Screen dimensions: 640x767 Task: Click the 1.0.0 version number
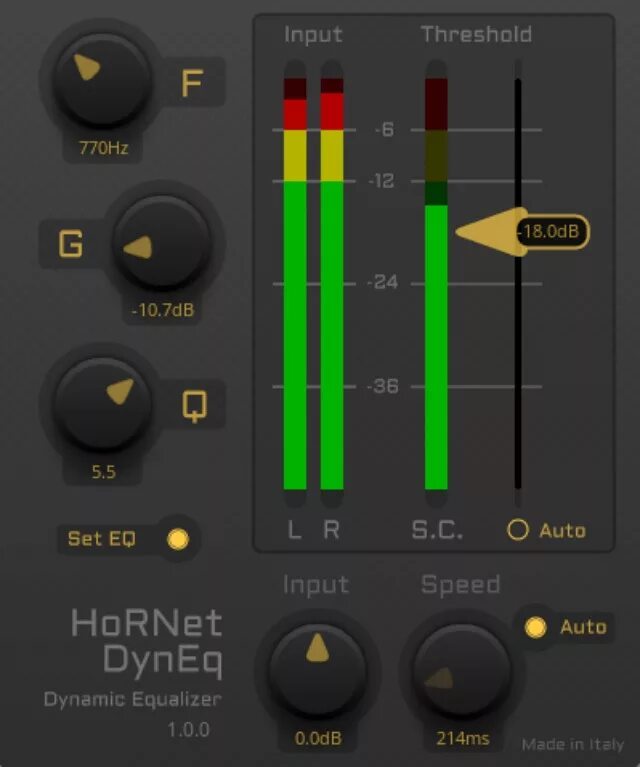click(188, 729)
